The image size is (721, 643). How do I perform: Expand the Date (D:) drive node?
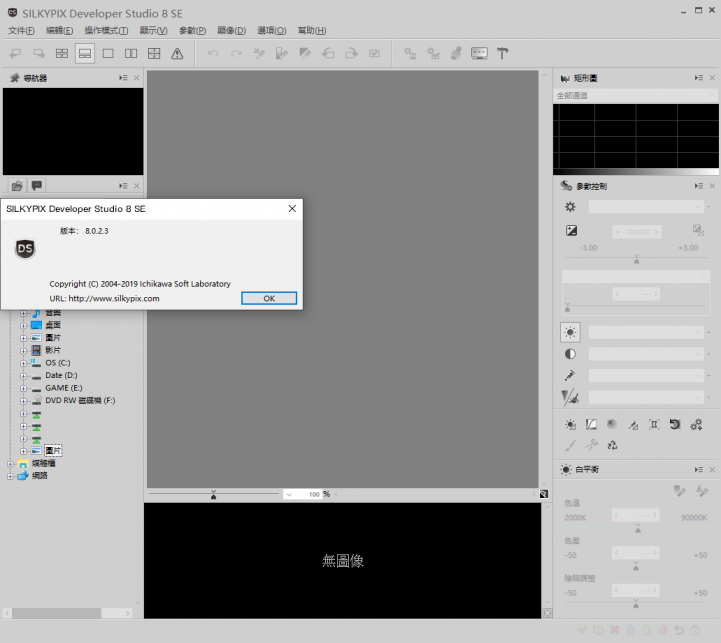click(x=23, y=376)
